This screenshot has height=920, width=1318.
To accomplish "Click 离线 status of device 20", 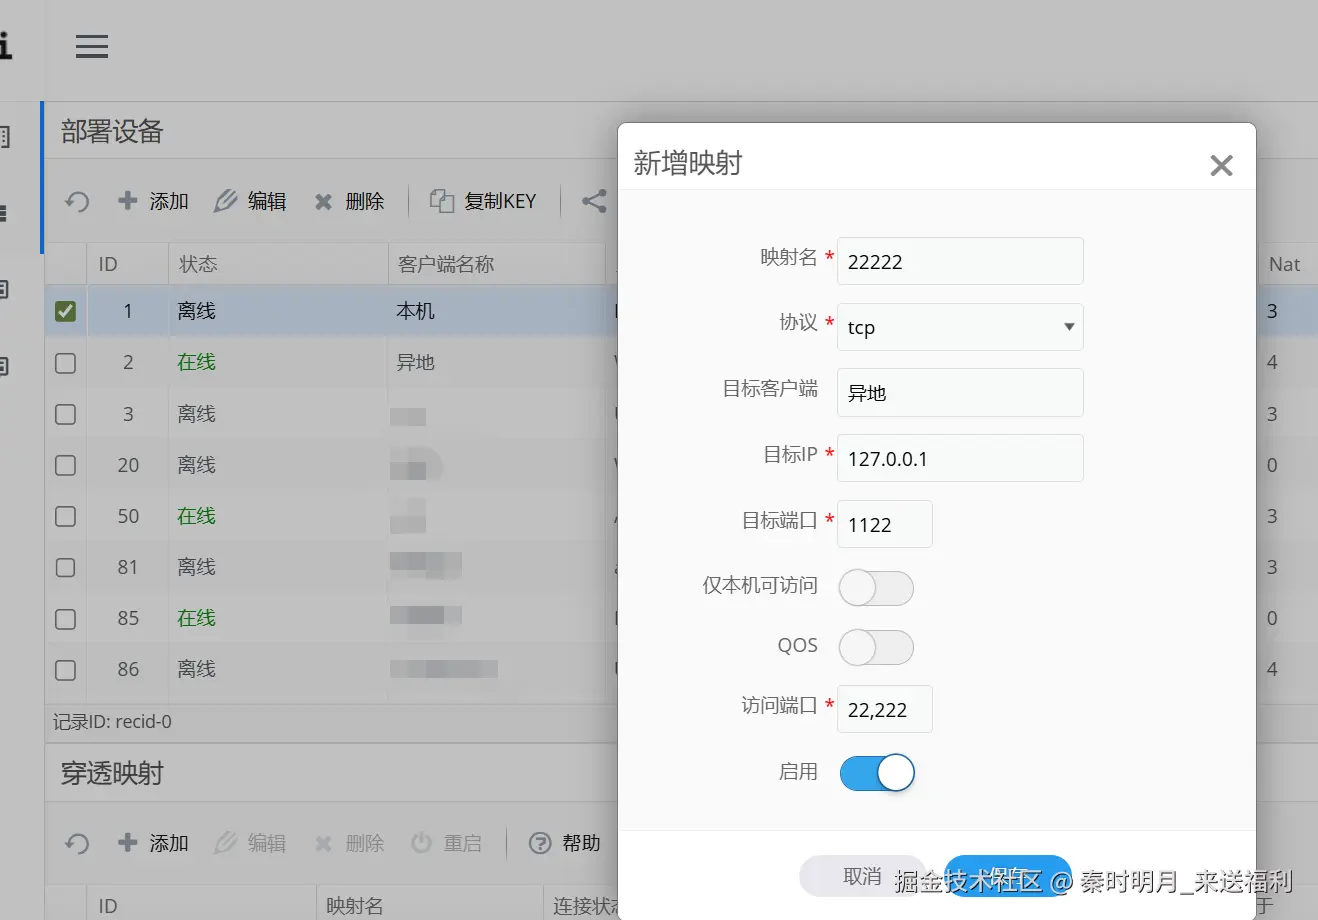I will coord(196,465).
